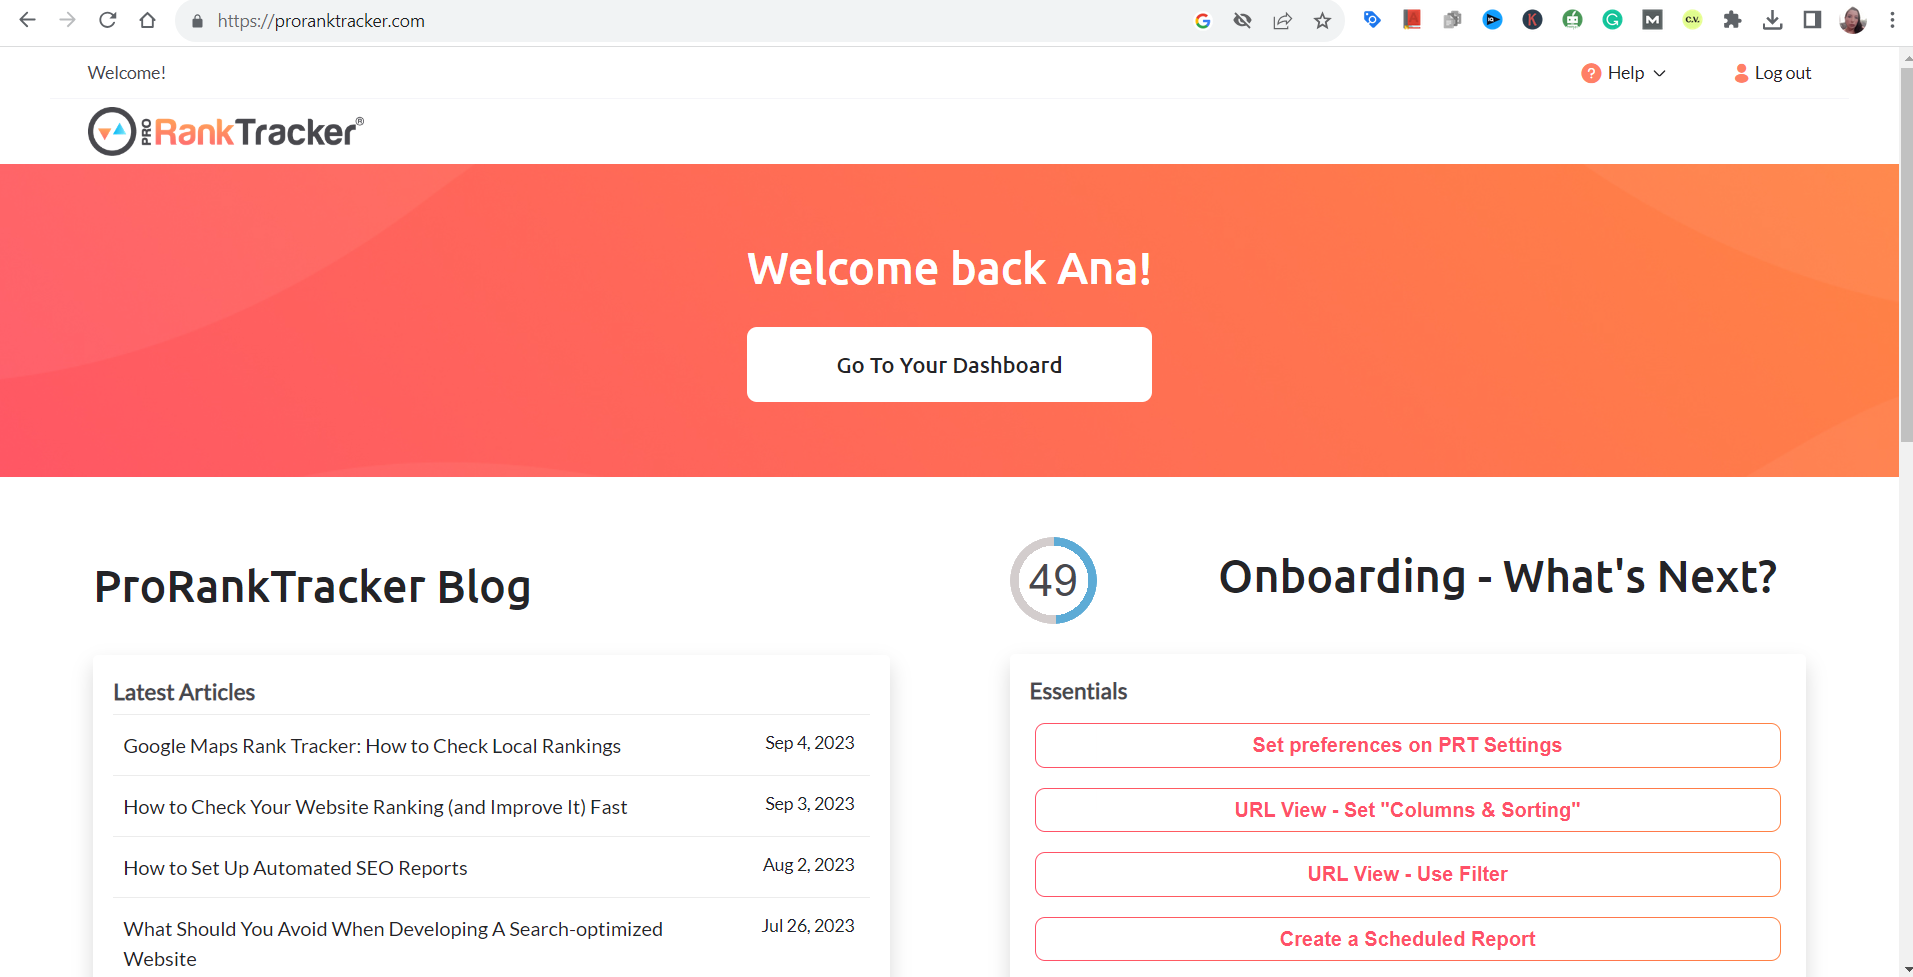Click the vertical scrollbar thumb
The height and width of the screenshot is (977, 1913).
[1906, 255]
